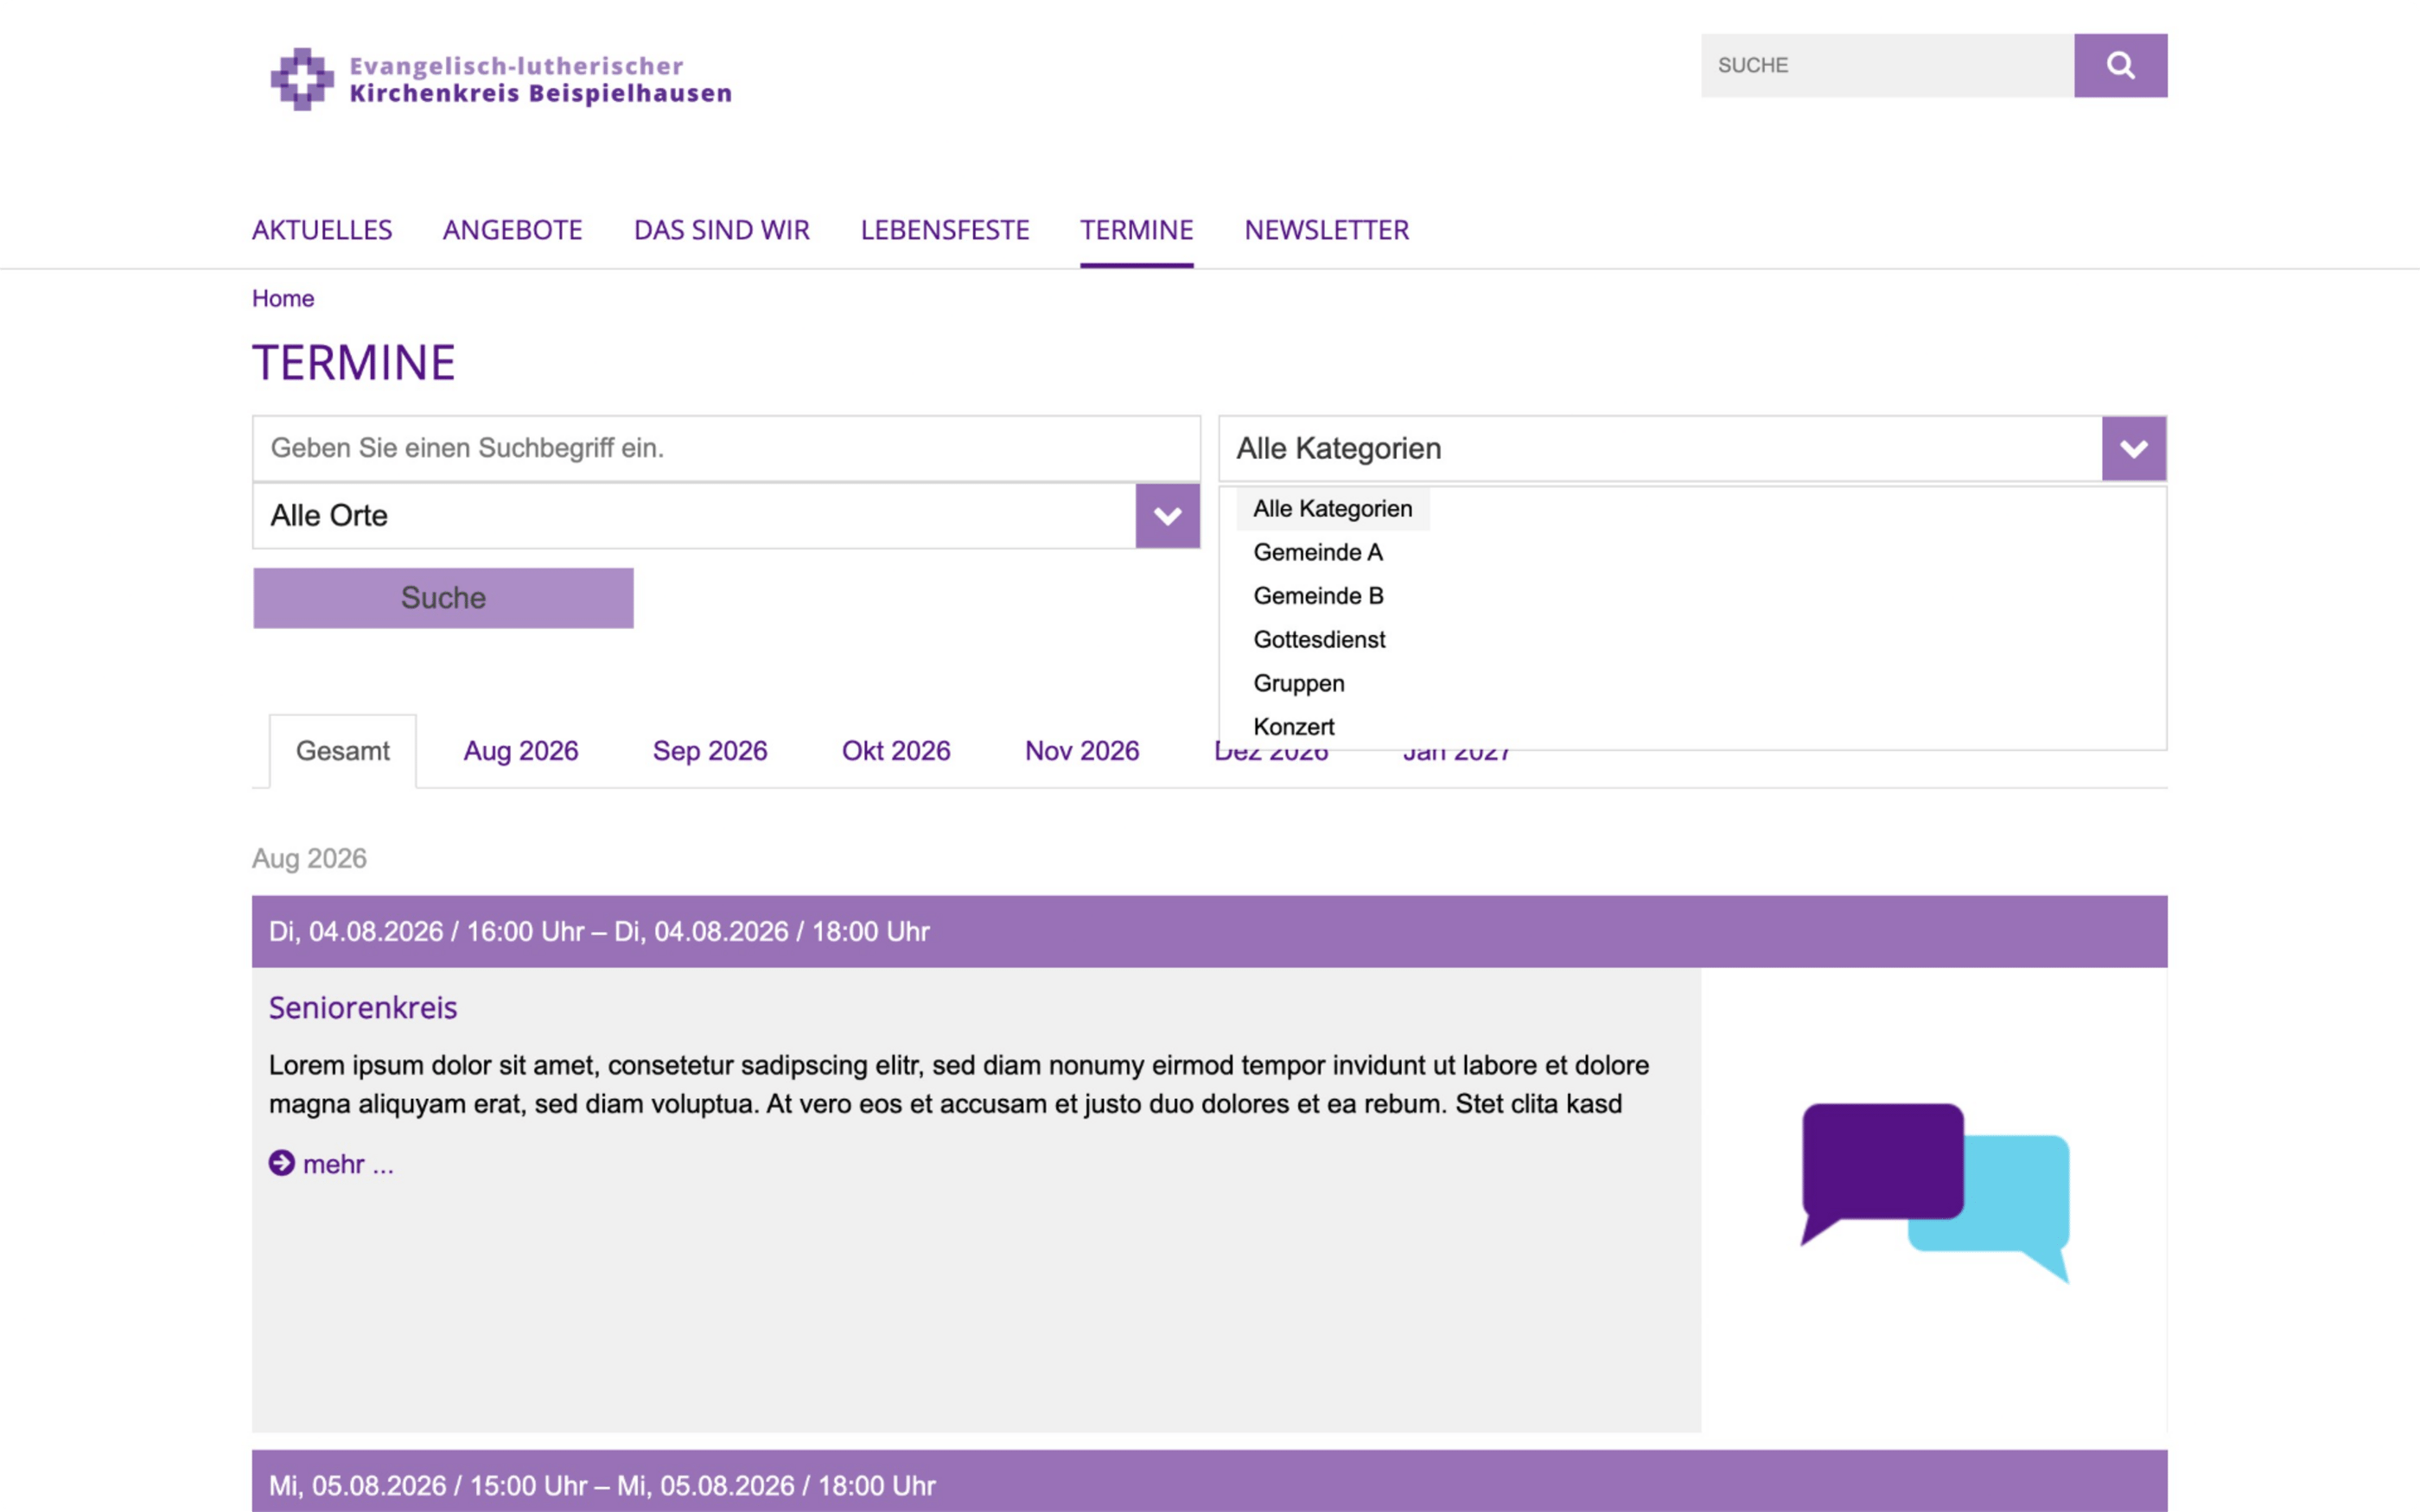Screen dimensions: 2420x1512
Task: Click the TERMINE page heading
Action: tap(354, 362)
